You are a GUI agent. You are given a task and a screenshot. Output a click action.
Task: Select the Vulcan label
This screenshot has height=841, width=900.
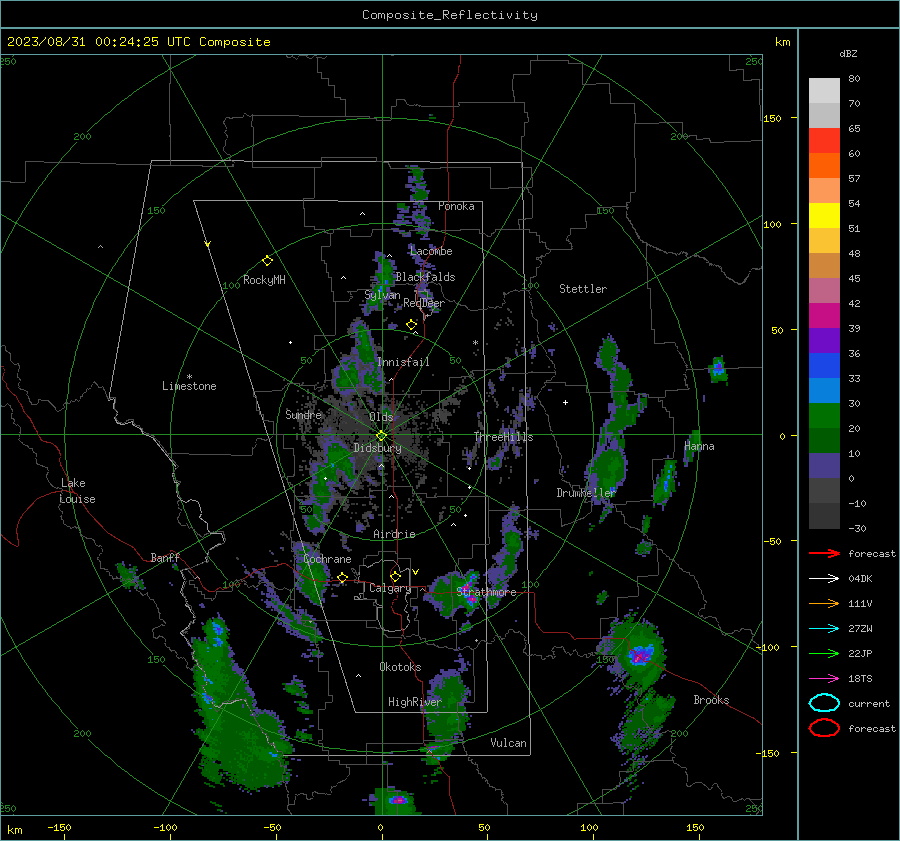pos(508,743)
